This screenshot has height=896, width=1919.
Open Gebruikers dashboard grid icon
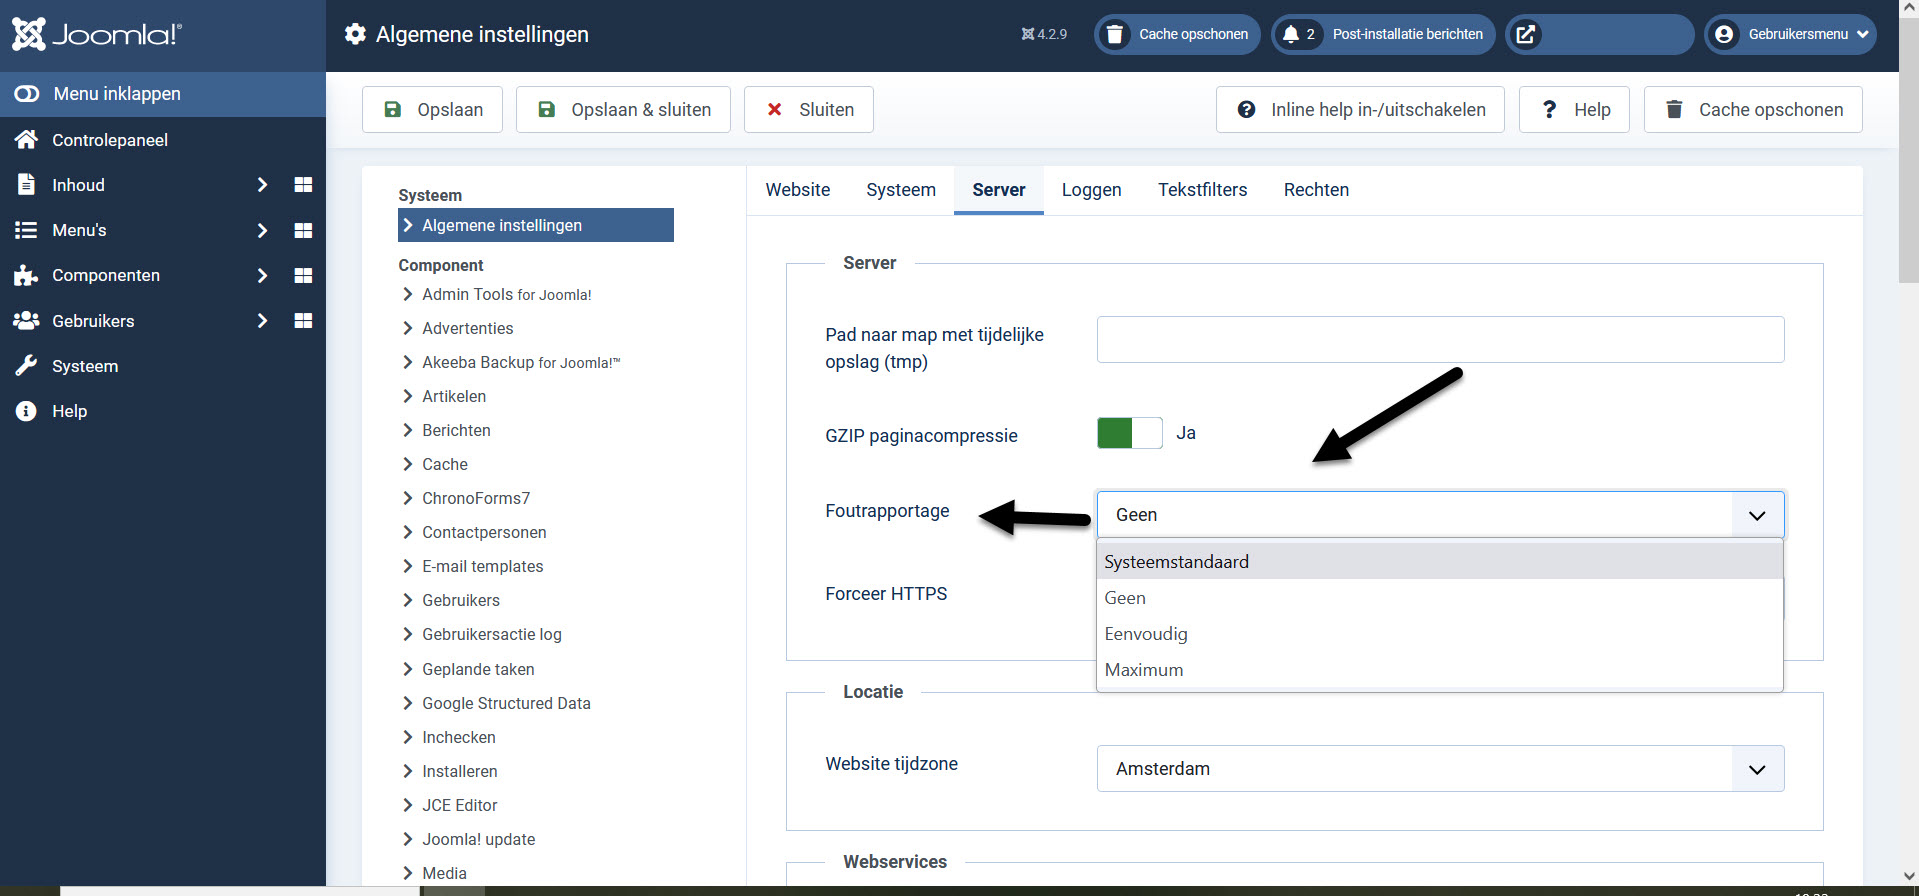coord(303,321)
